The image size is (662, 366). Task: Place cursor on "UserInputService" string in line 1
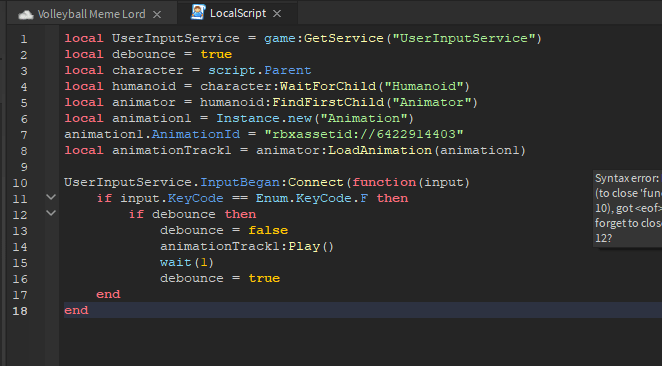pos(464,38)
